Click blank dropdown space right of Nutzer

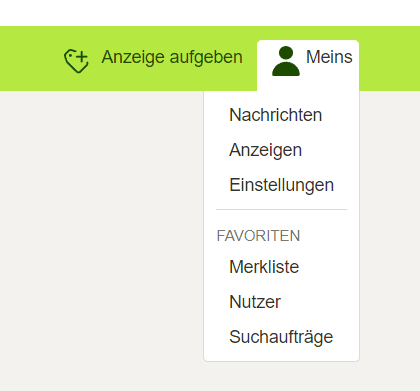tap(318, 302)
